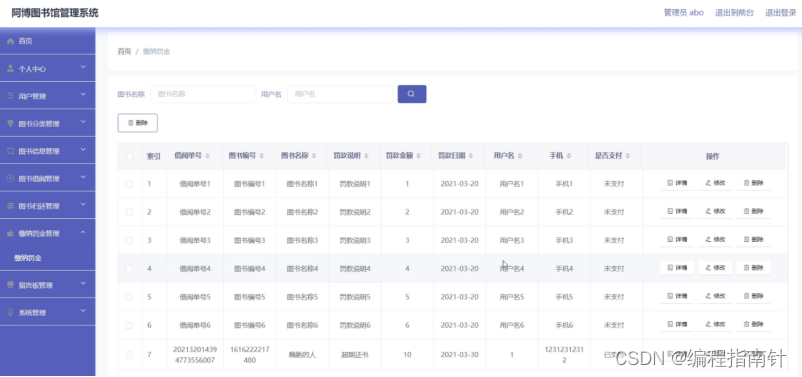
Task: Open 详情 for row 借阅单号1
Action: pos(677,183)
